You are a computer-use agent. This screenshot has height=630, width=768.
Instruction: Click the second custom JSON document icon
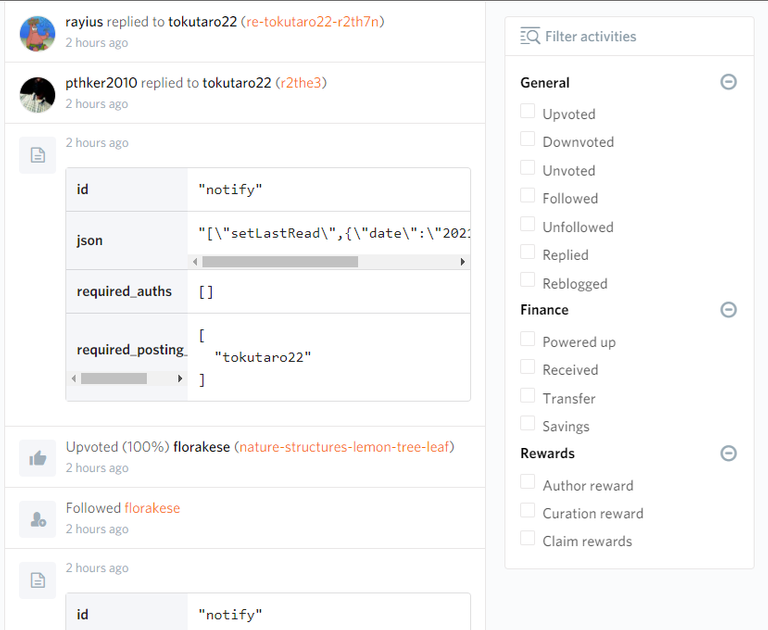point(37,580)
